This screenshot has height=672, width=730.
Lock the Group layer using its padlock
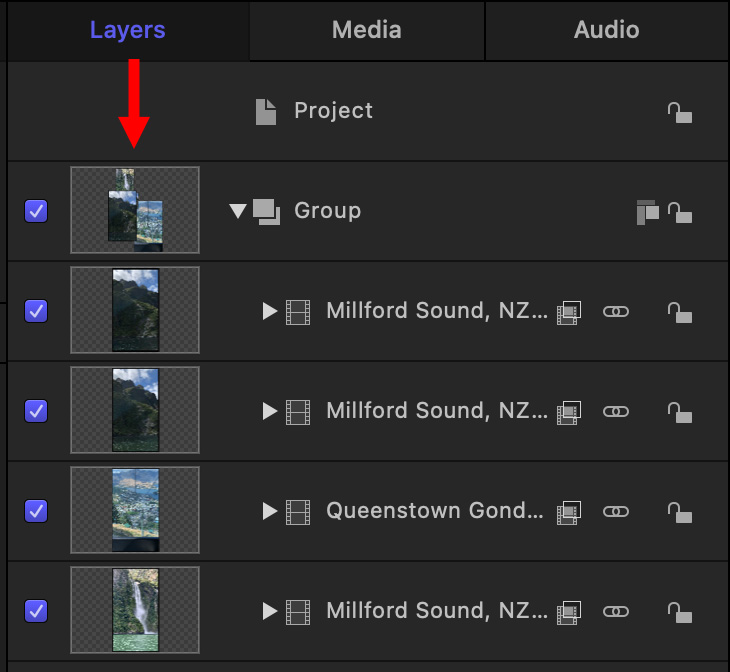[x=680, y=212]
